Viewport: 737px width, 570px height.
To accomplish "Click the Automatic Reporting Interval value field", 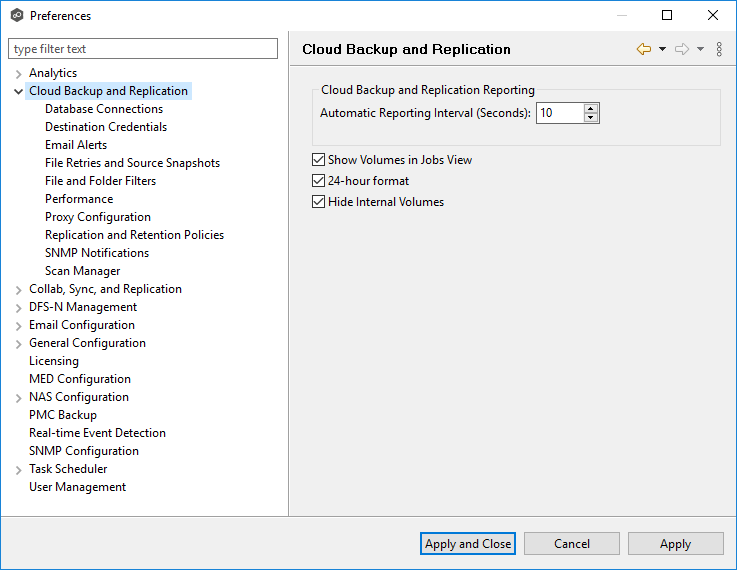I will pyautogui.click(x=559, y=113).
